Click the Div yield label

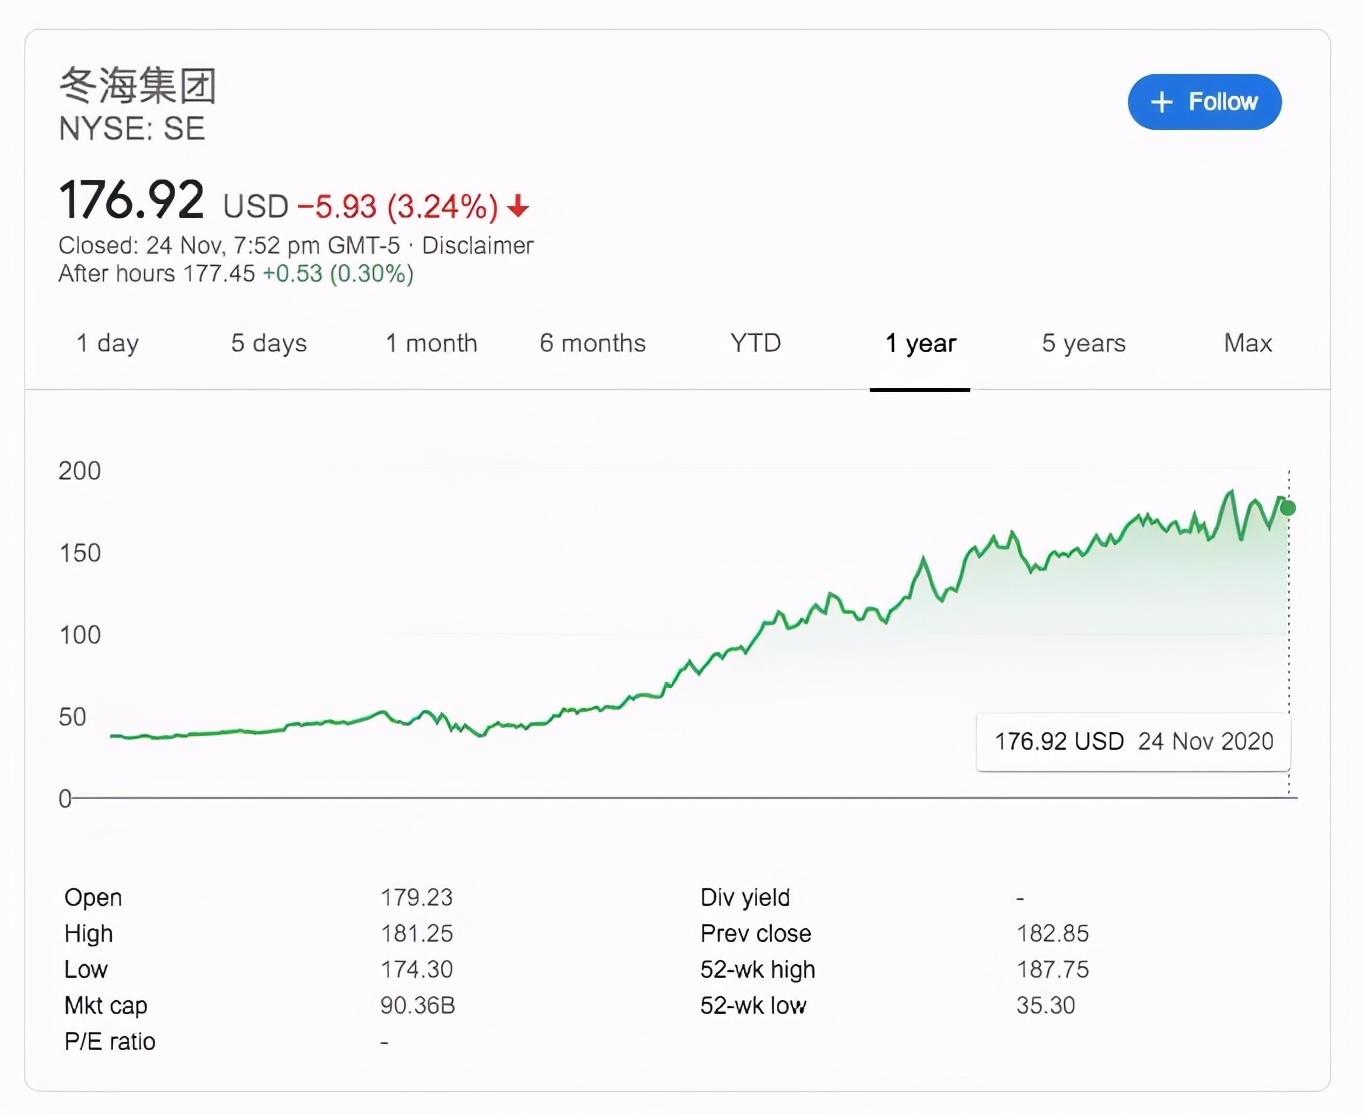[745, 898]
